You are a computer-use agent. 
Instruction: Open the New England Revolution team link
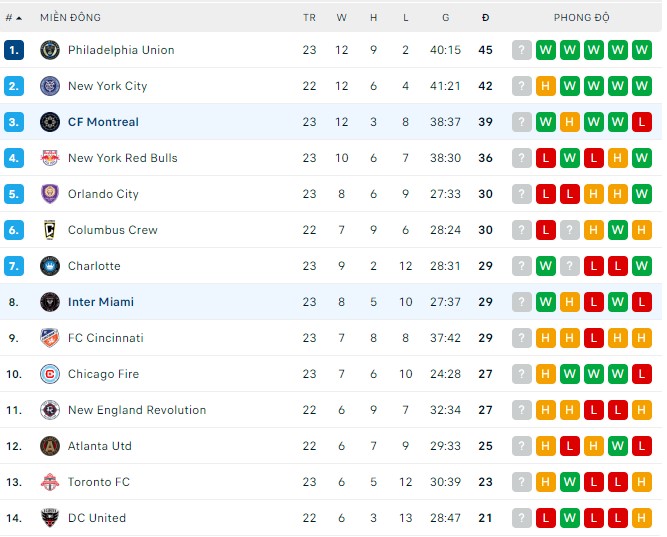tap(136, 410)
